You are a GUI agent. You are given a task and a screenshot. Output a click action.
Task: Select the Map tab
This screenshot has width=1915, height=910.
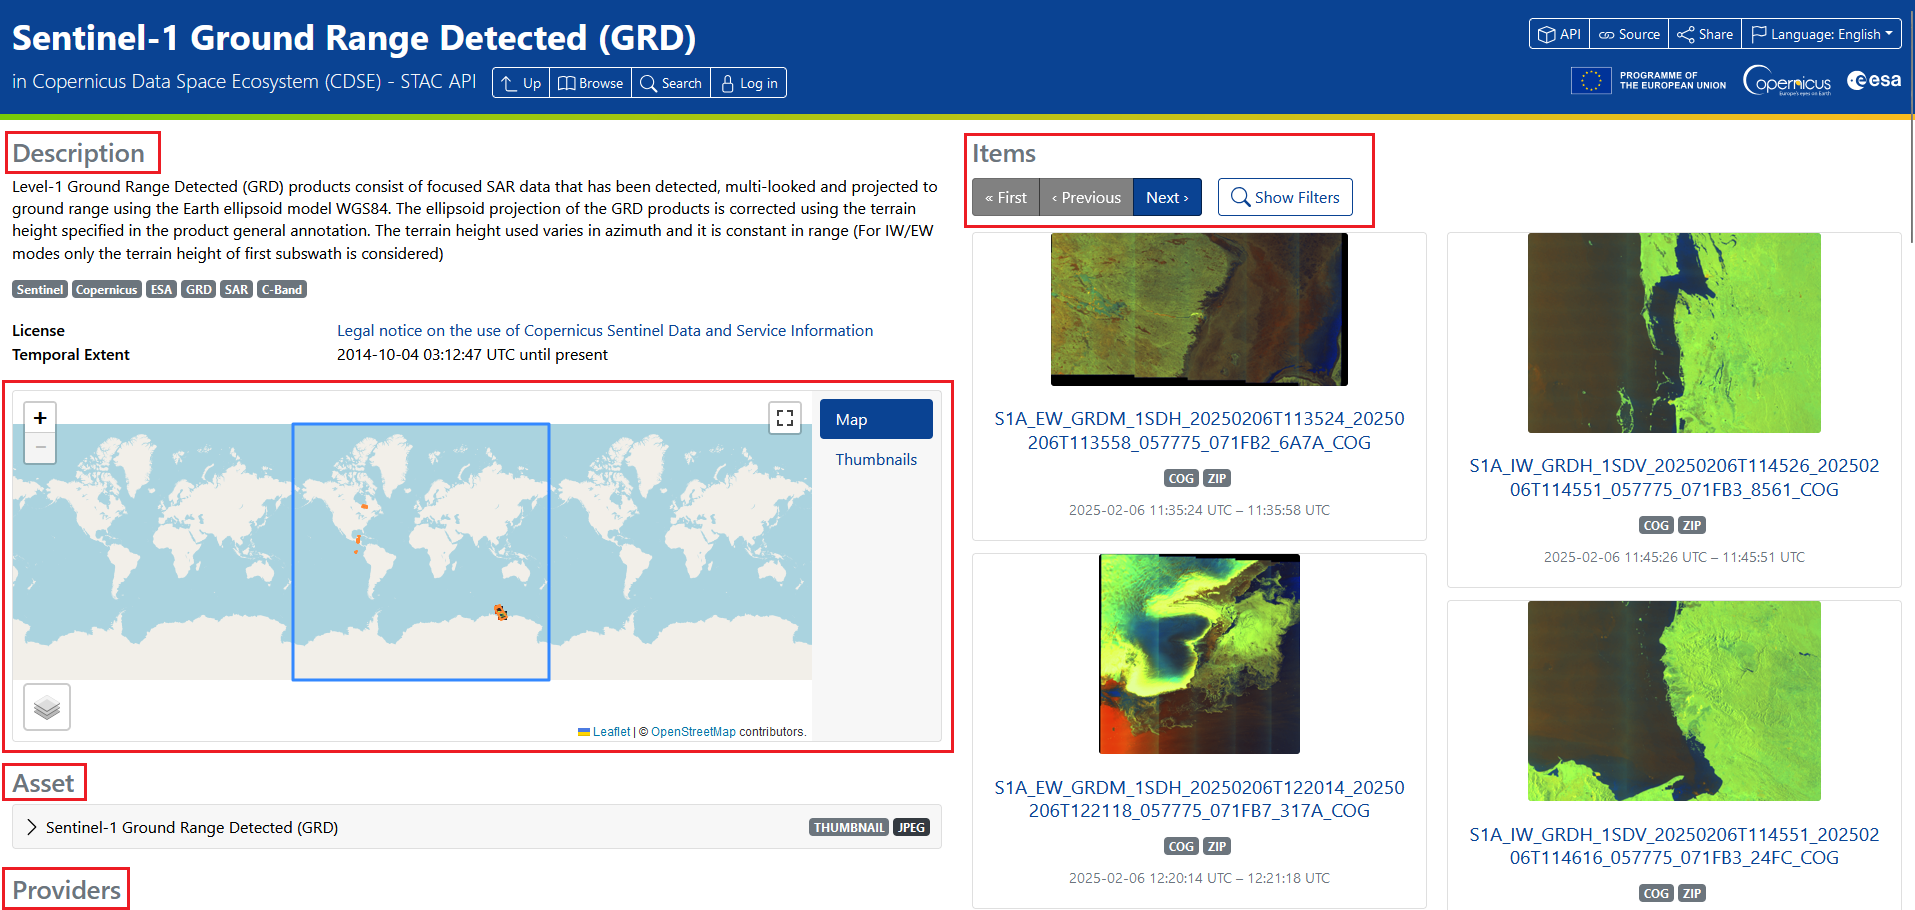coord(876,419)
